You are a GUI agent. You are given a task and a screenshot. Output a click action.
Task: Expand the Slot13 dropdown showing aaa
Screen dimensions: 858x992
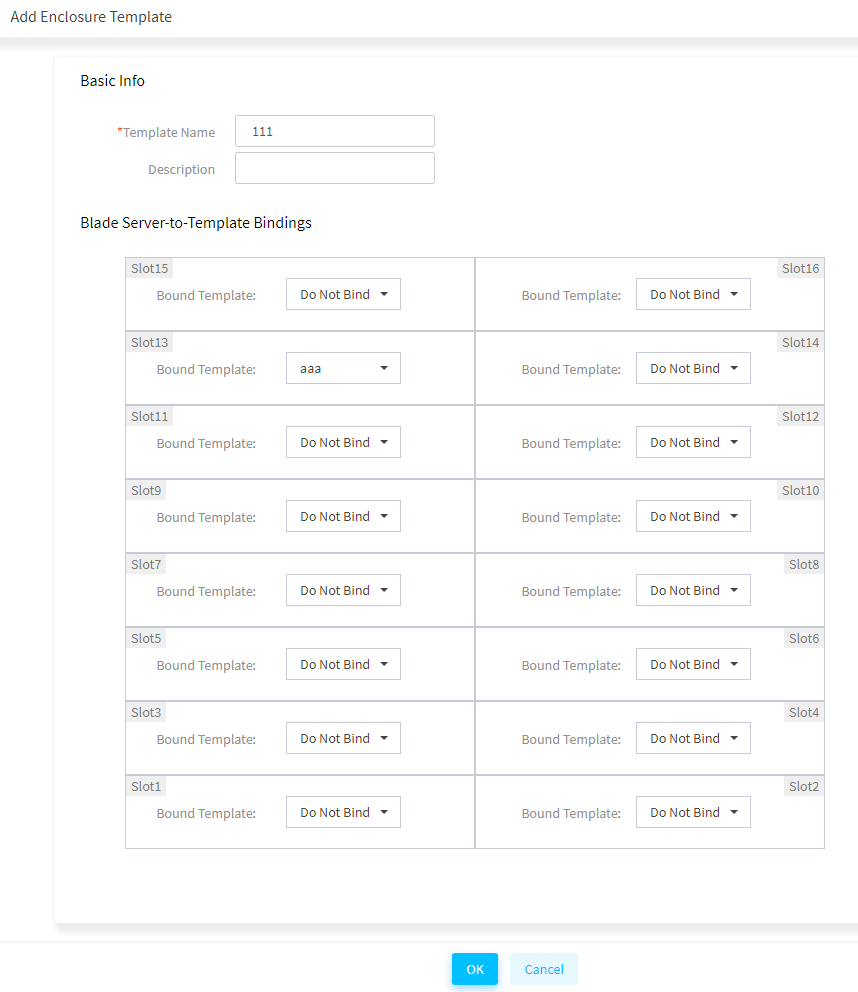(343, 368)
